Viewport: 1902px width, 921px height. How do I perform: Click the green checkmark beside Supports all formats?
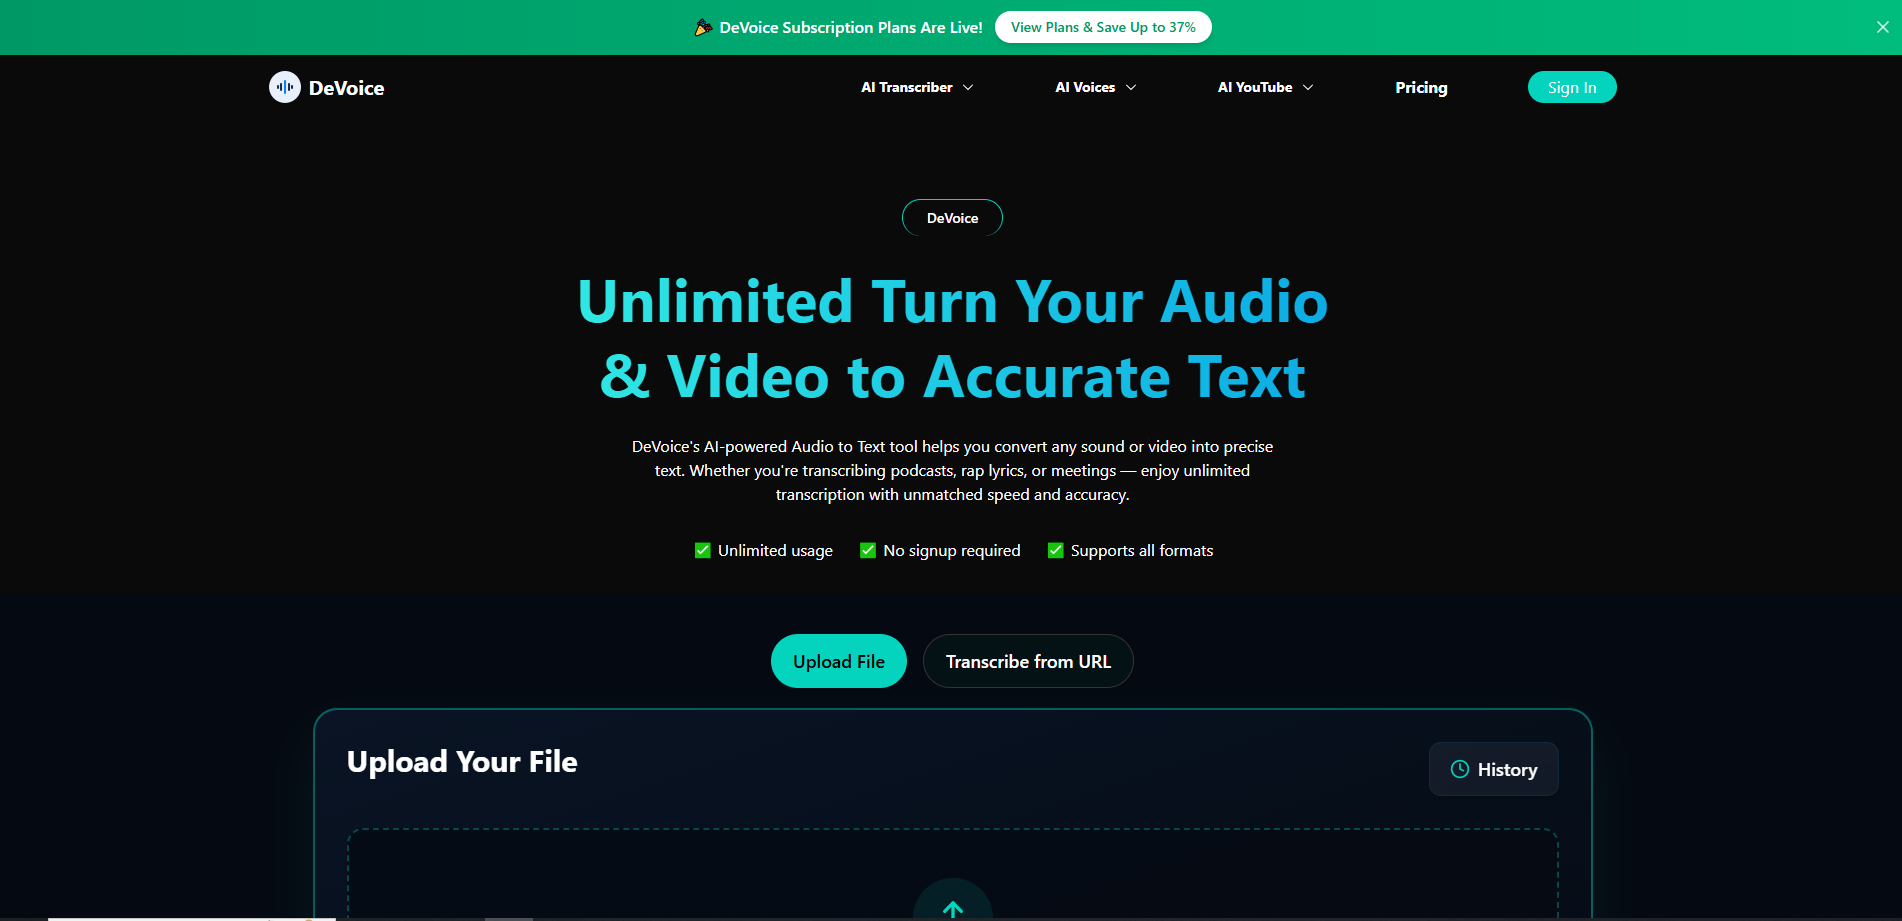pyautogui.click(x=1055, y=550)
